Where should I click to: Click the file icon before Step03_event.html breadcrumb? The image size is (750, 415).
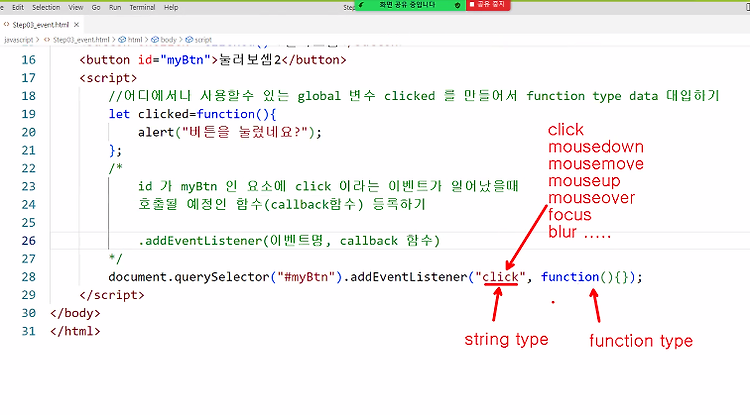coord(47,40)
